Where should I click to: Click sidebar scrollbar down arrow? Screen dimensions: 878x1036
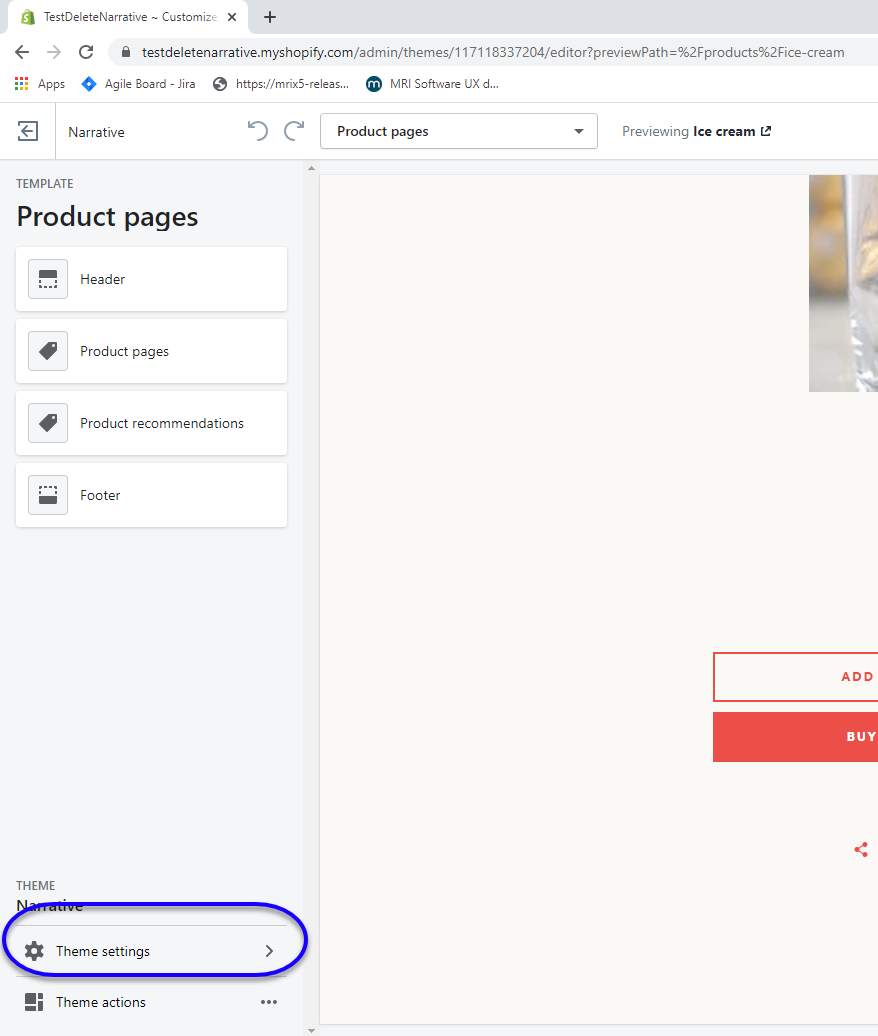[311, 1030]
